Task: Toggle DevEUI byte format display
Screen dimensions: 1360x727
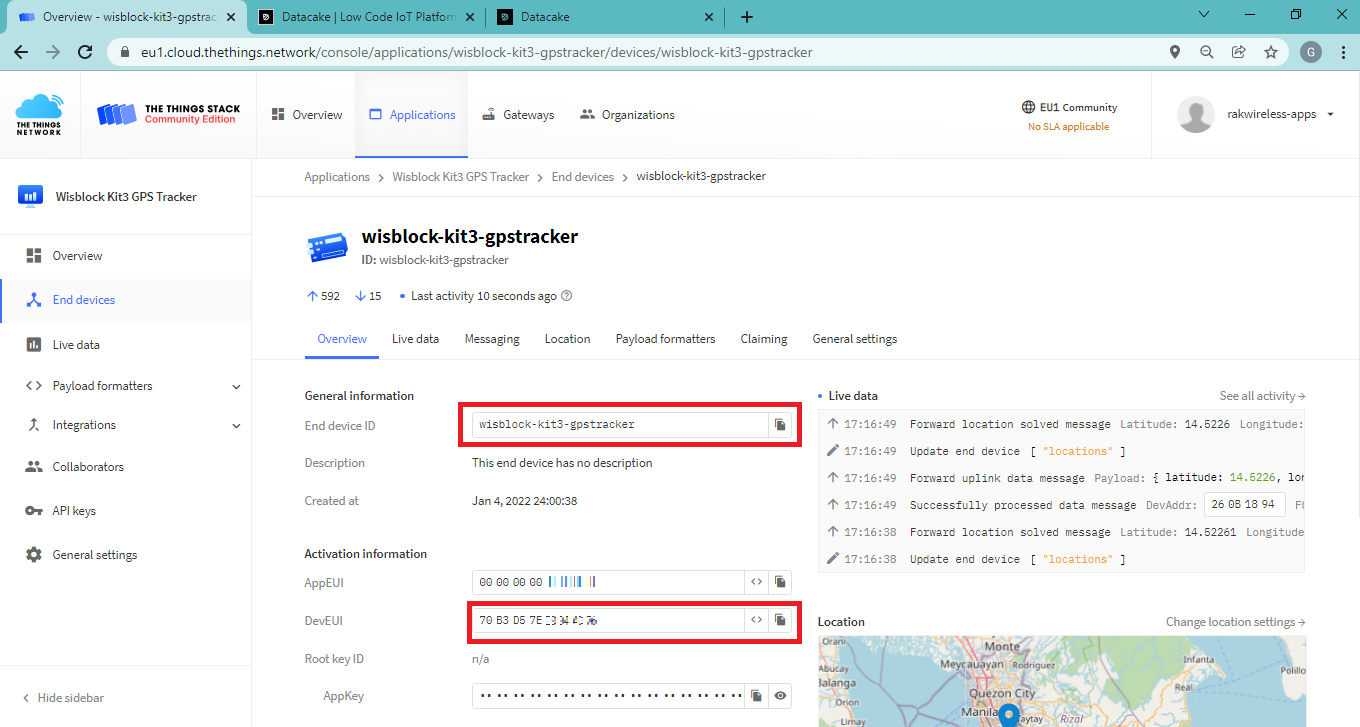Action: coord(756,621)
